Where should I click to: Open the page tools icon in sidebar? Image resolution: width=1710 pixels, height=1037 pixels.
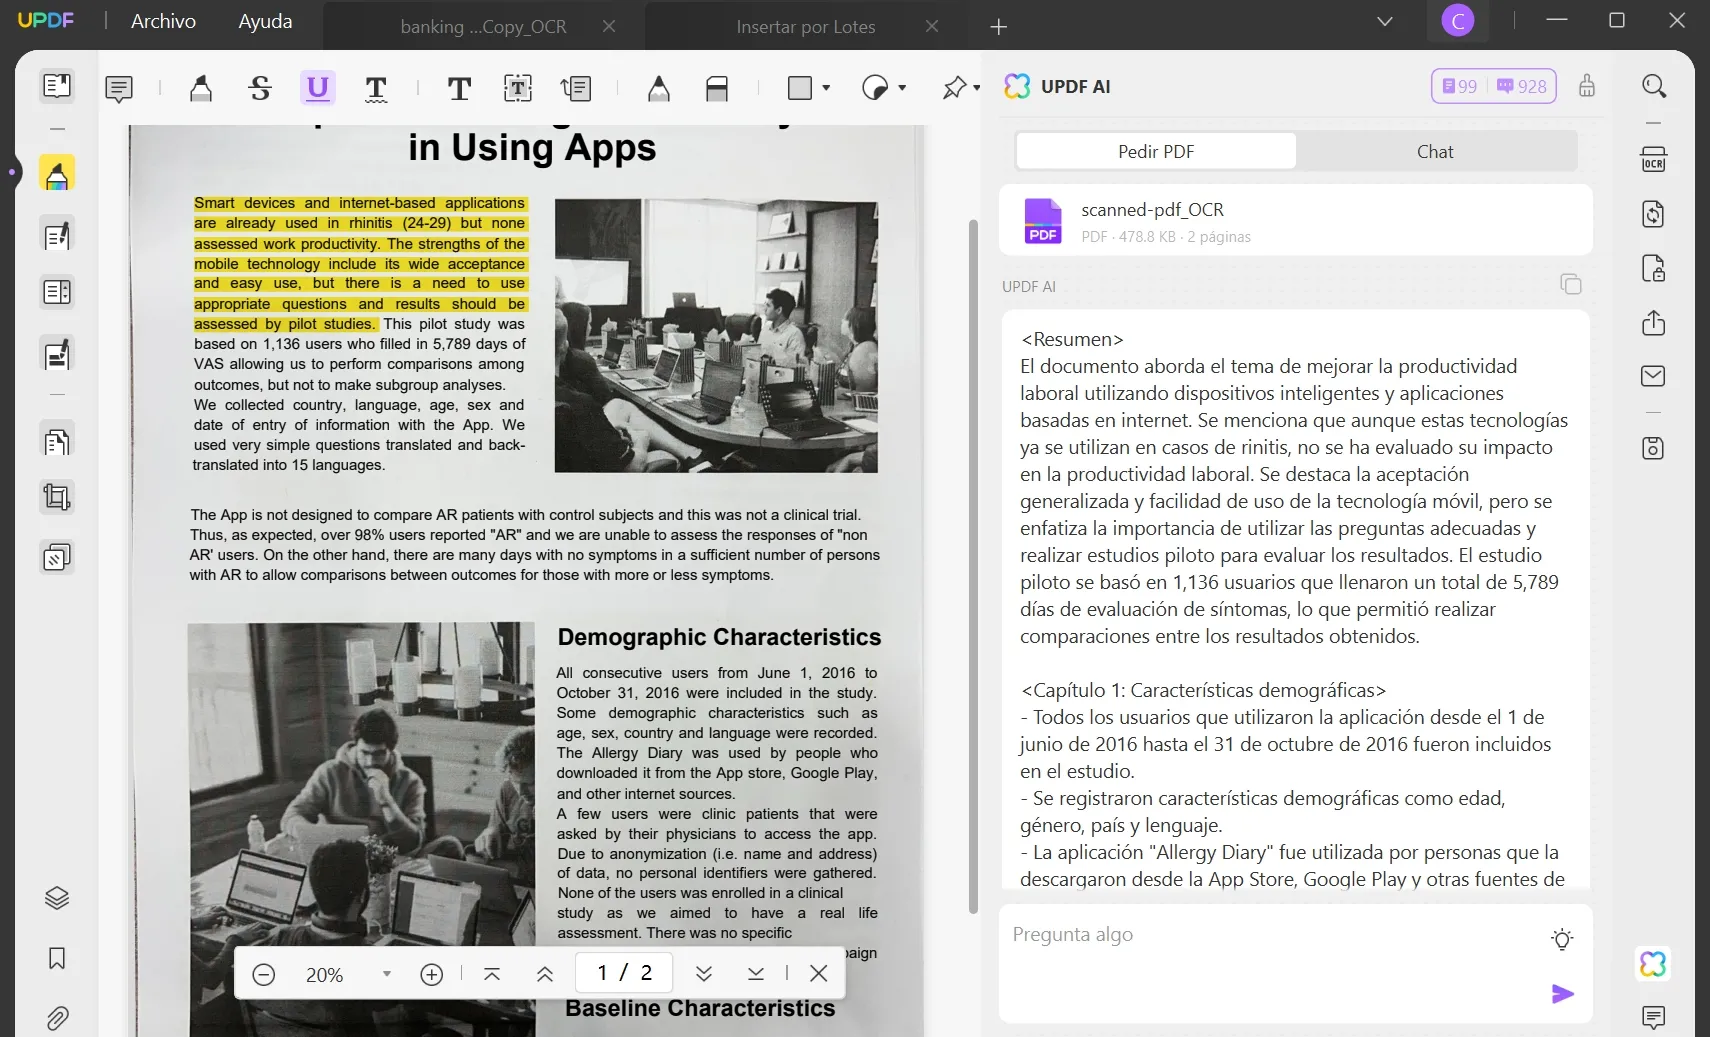[57, 440]
